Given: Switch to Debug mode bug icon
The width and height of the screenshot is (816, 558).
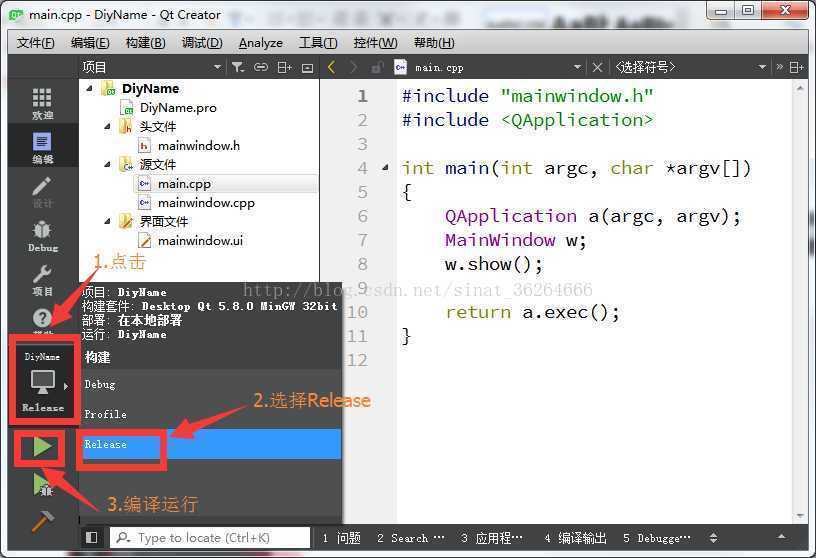Looking at the screenshot, I should point(42,236).
